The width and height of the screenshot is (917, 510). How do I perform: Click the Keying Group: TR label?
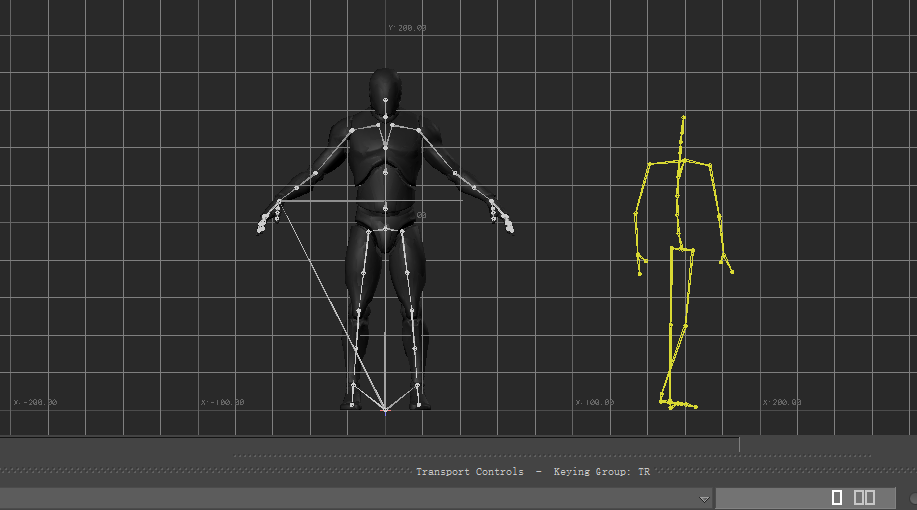point(601,472)
